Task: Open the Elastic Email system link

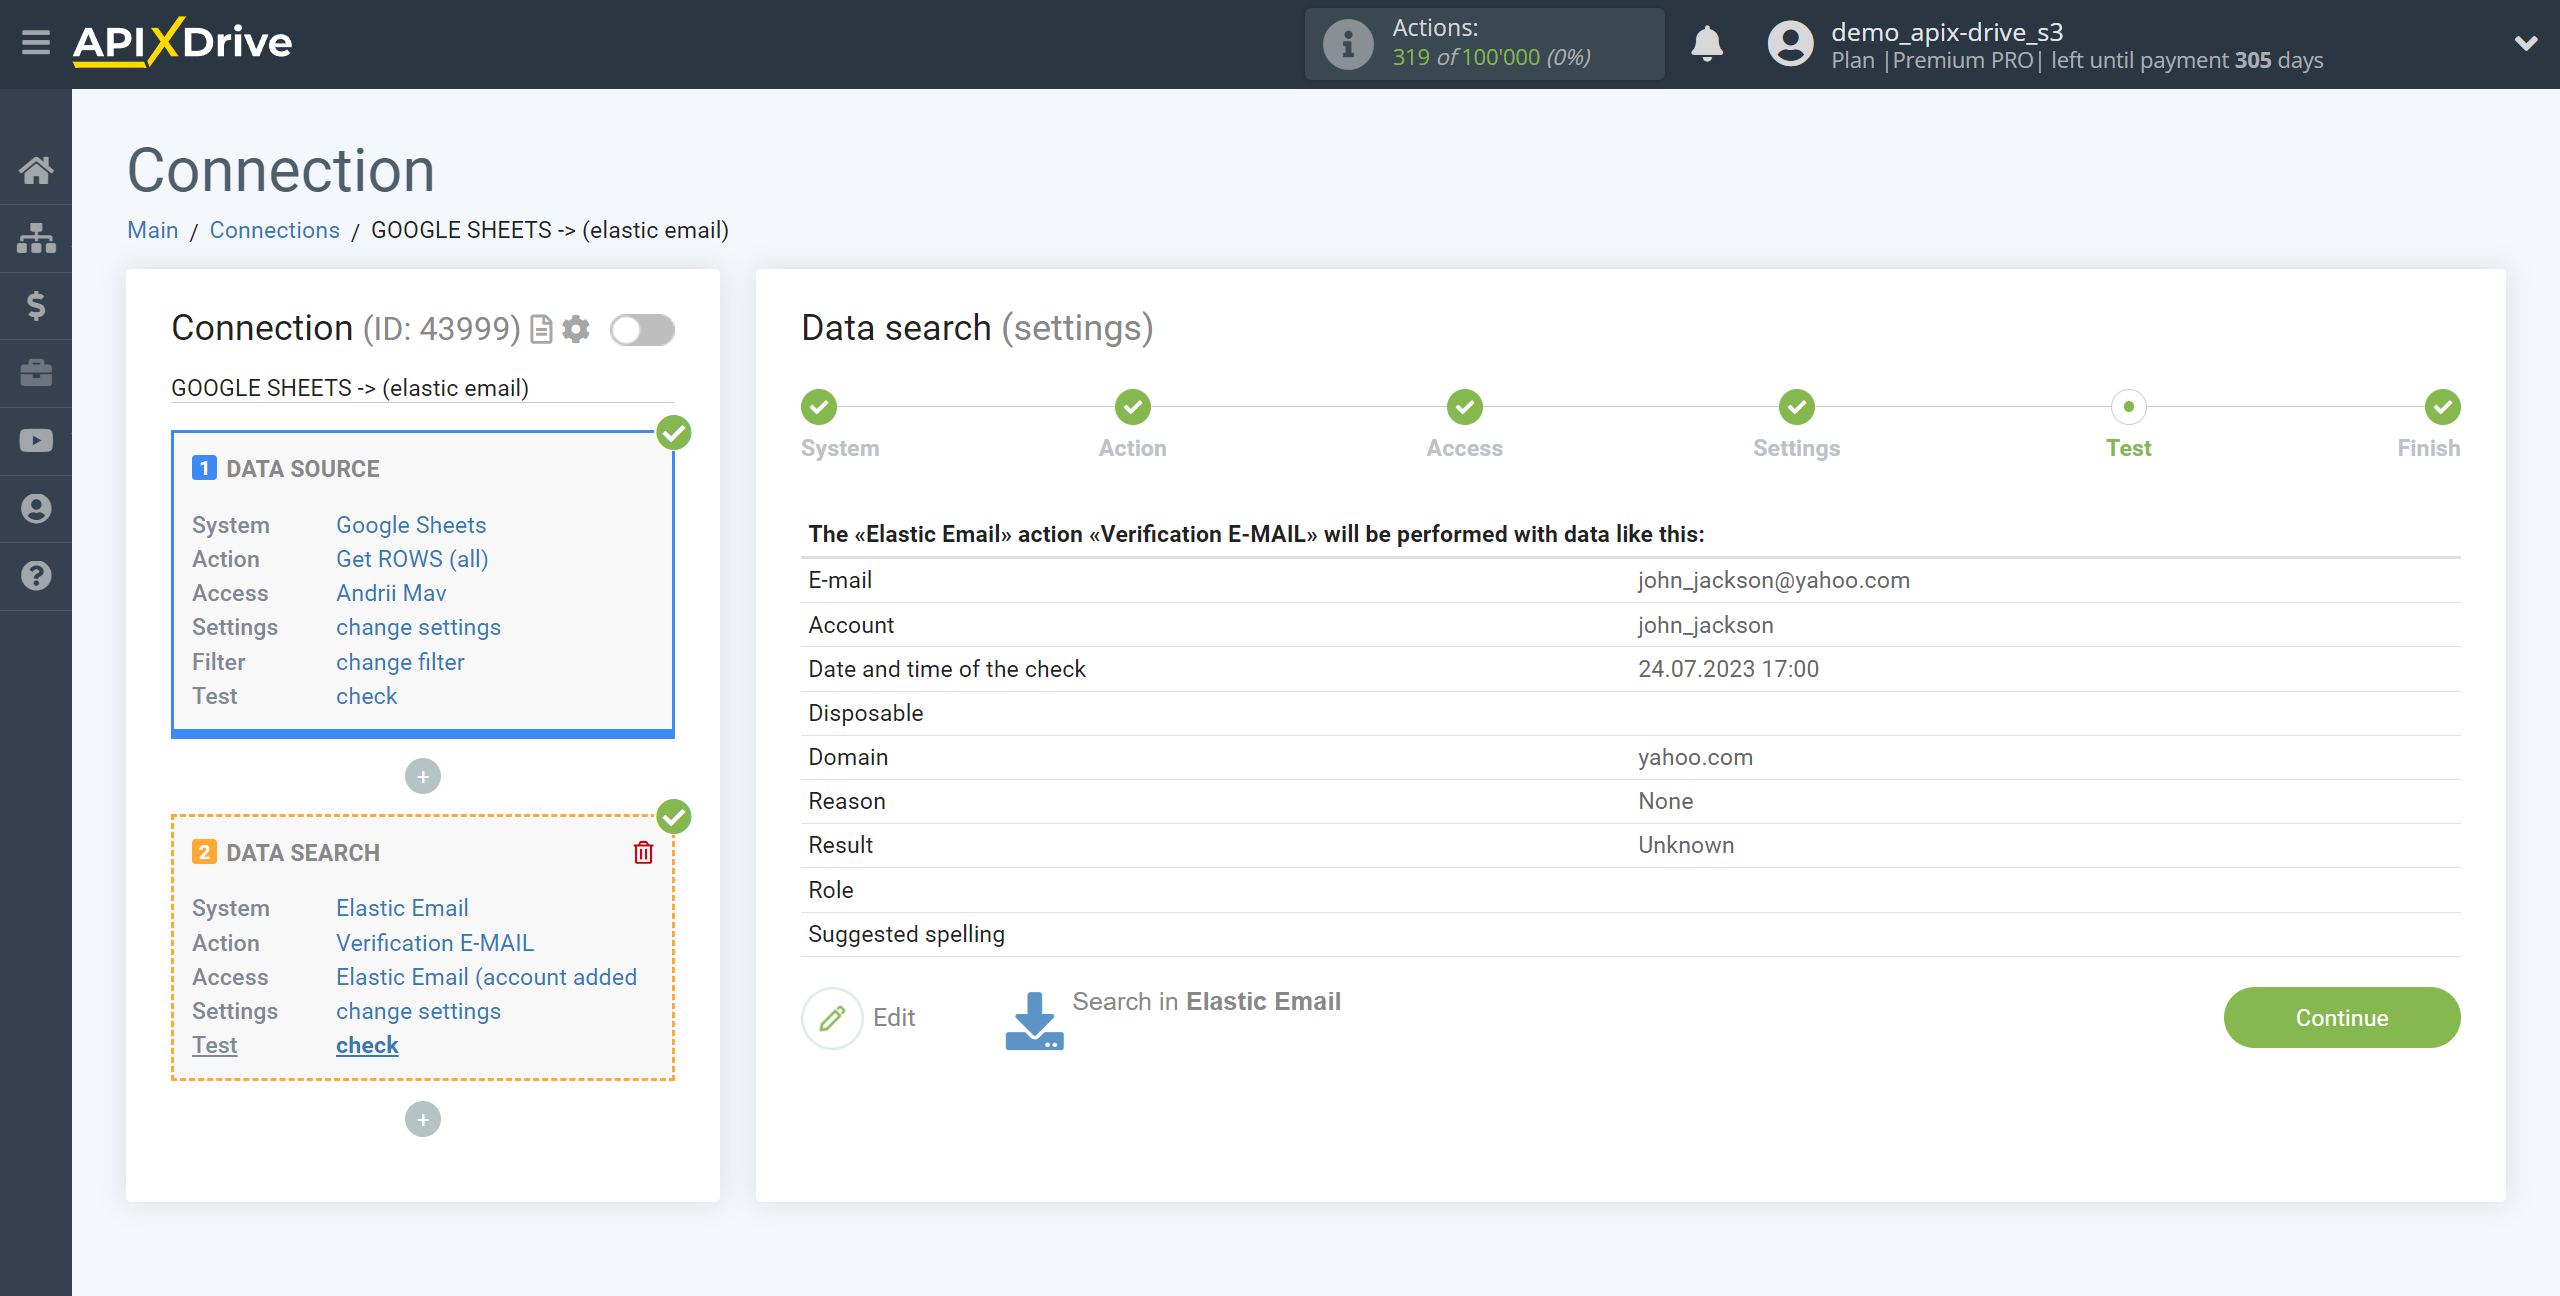Action: click(x=402, y=908)
